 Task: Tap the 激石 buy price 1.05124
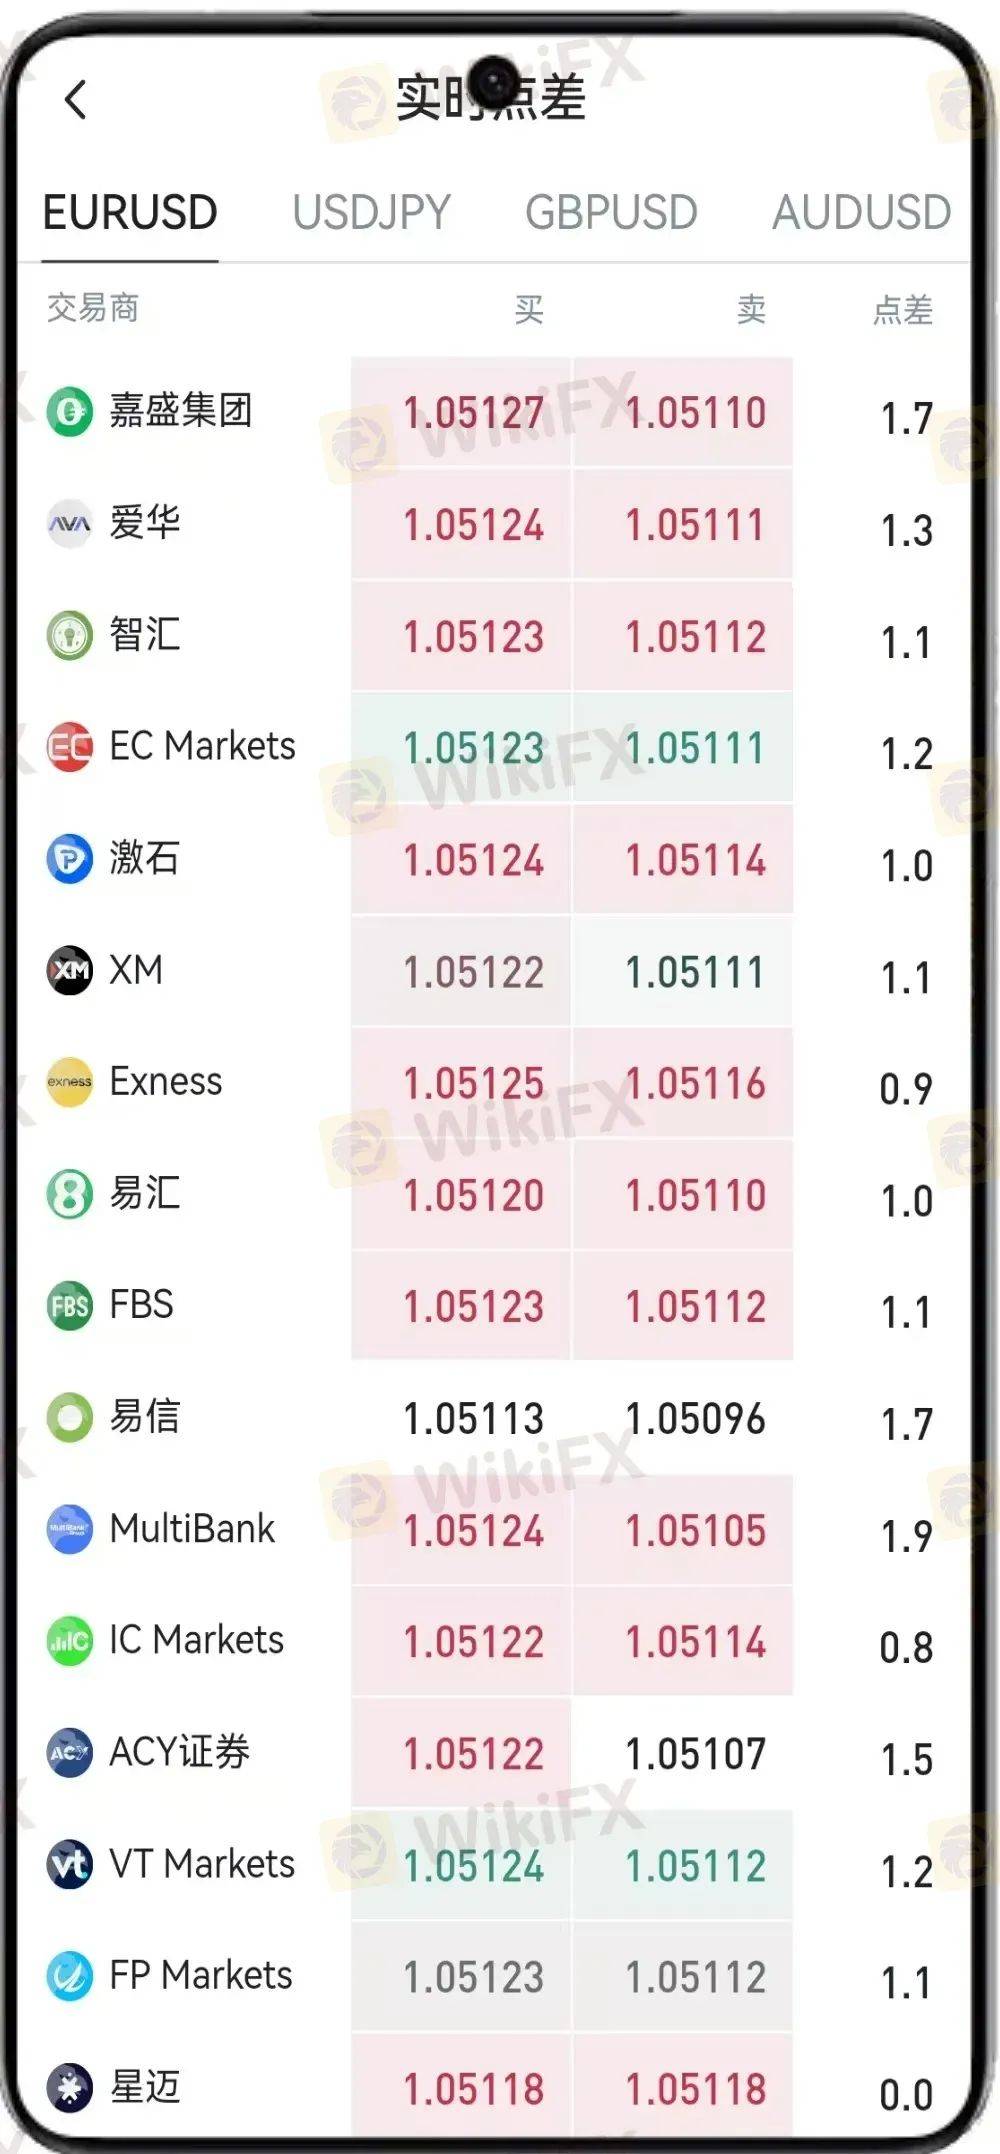473,861
